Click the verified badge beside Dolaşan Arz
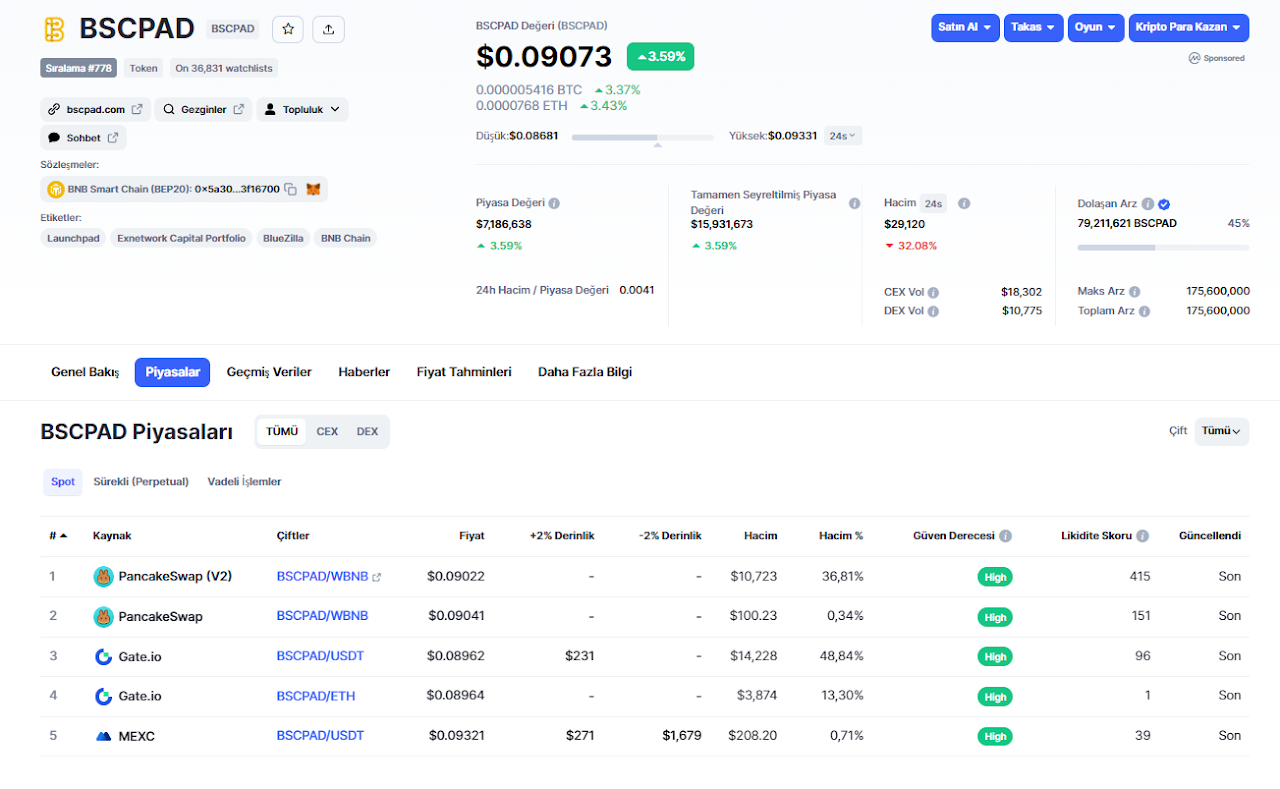Image resolution: width=1280 pixels, height=789 pixels. point(1164,204)
